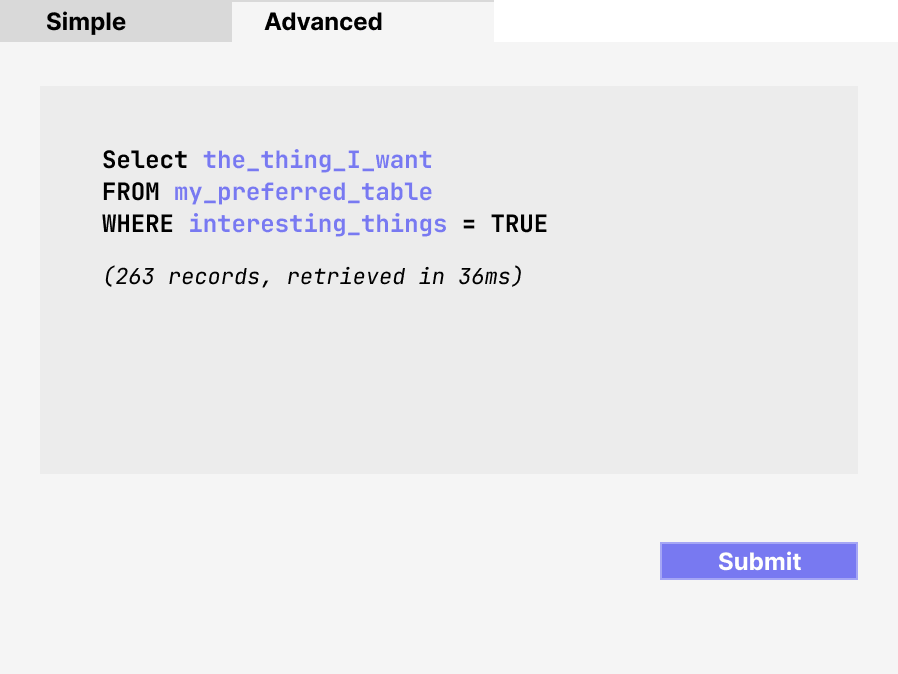Click the empty bottom area of the editor box

click(x=448, y=440)
